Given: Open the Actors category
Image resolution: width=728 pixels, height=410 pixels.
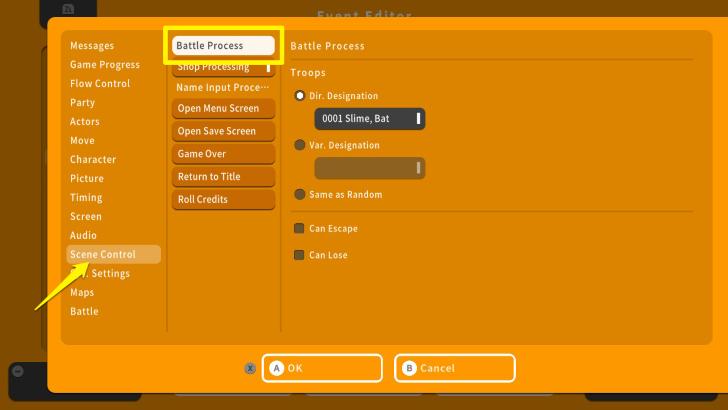Looking at the screenshot, I should pos(84,122).
